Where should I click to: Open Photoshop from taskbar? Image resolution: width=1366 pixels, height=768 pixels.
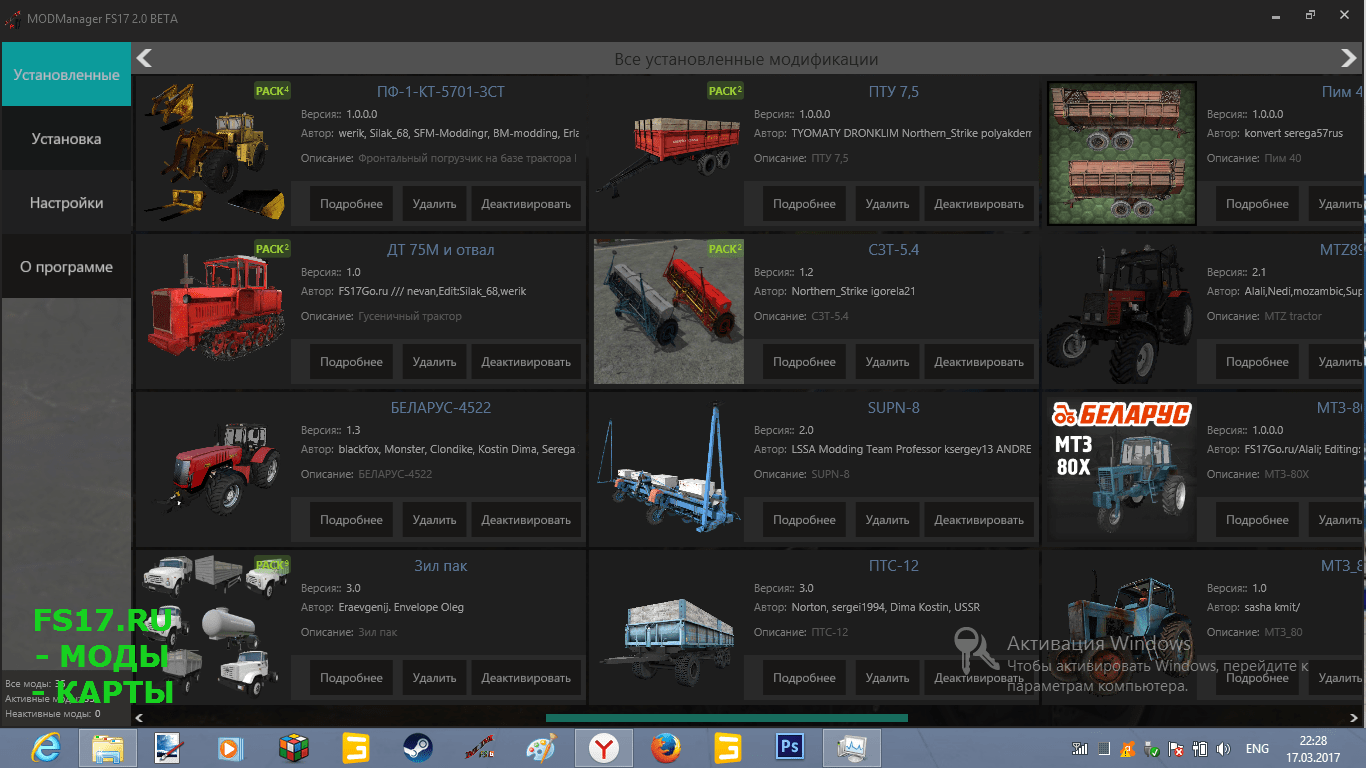[x=790, y=747]
